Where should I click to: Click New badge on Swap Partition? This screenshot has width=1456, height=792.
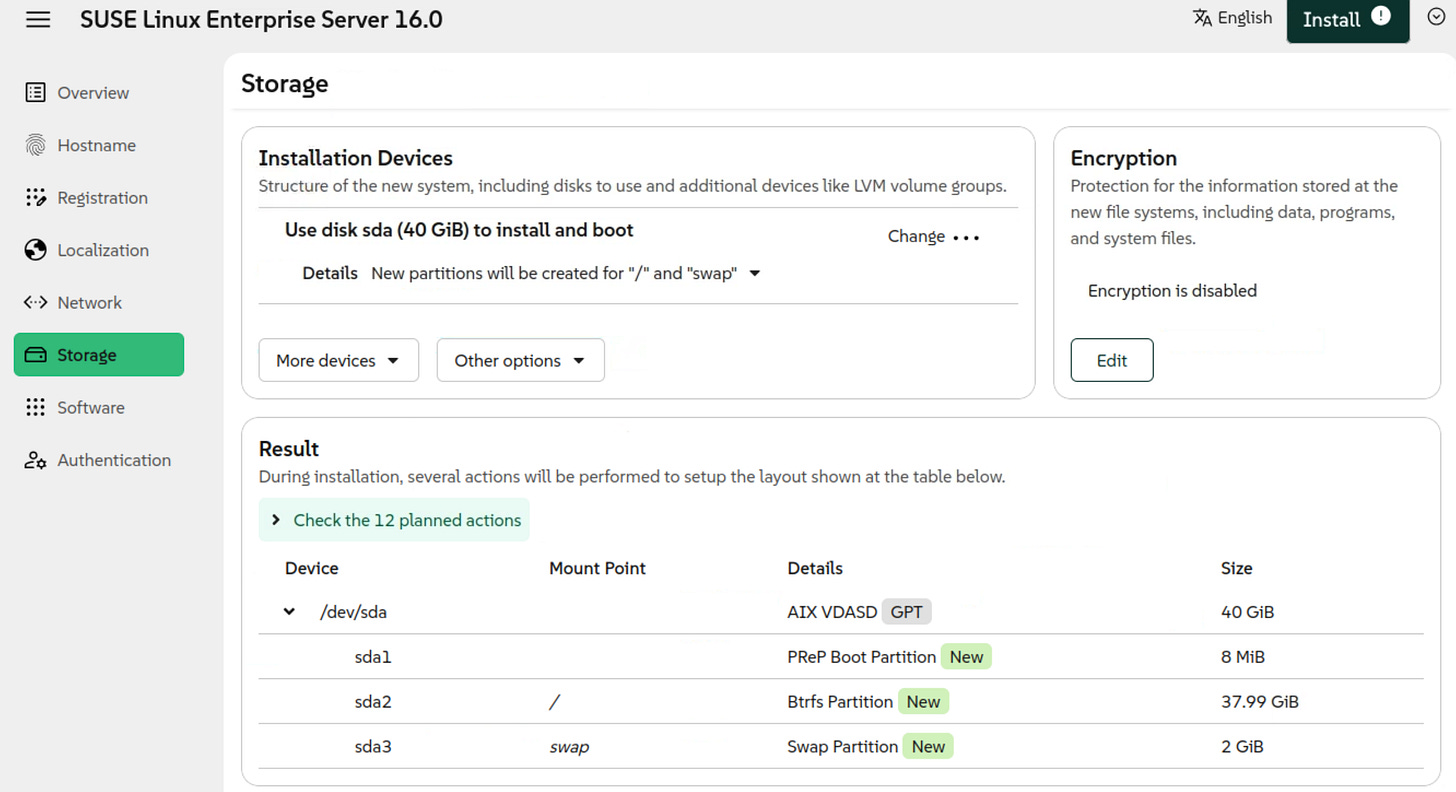(x=928, y=746)
